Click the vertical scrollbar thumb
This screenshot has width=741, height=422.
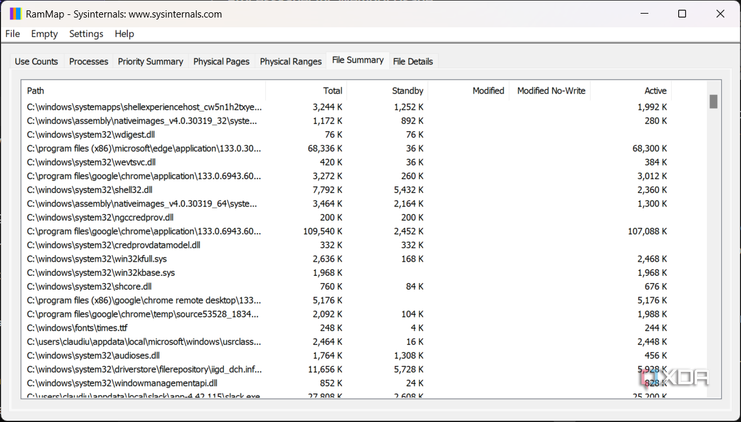coord(714,102)
